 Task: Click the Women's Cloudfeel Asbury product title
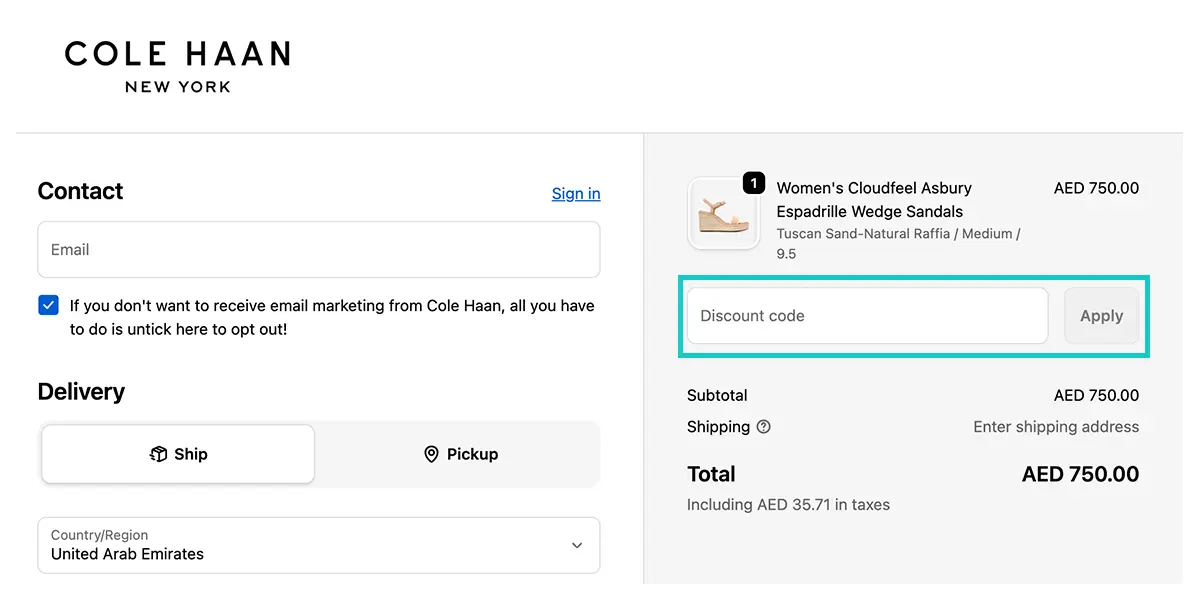coord(874,200)
